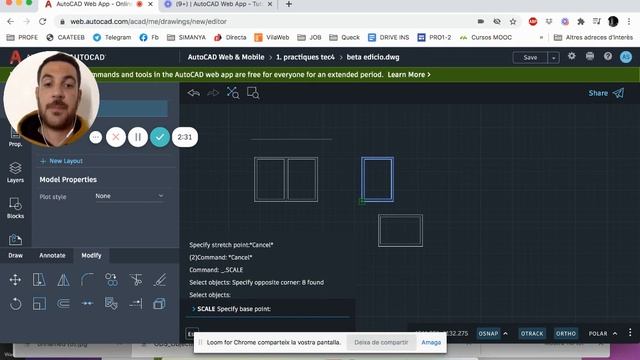Click the Zoom Window icon
This screenshot has width=640, height=360.
[253, 93]
